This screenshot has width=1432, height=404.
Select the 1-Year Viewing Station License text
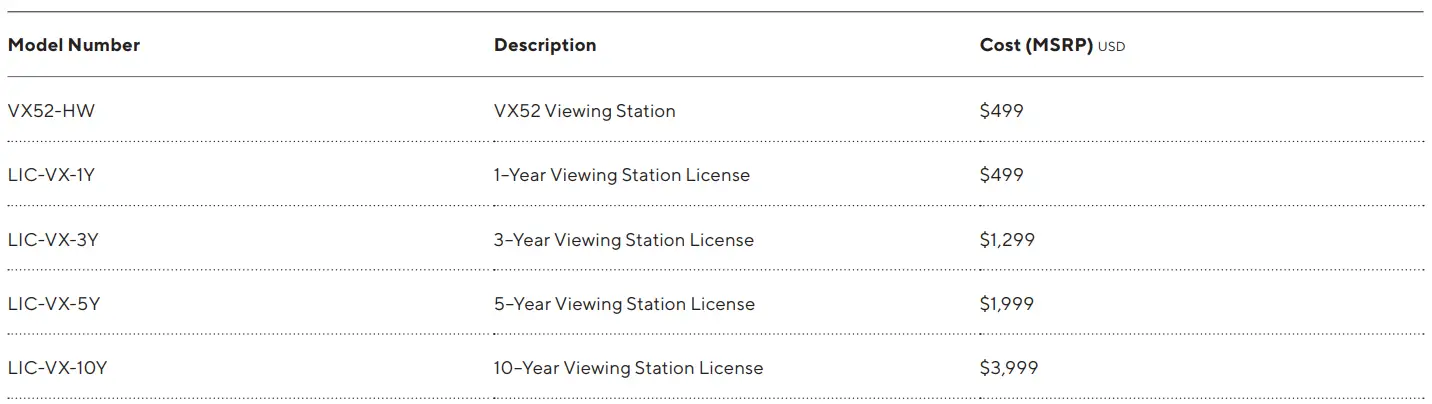[622, 175]
